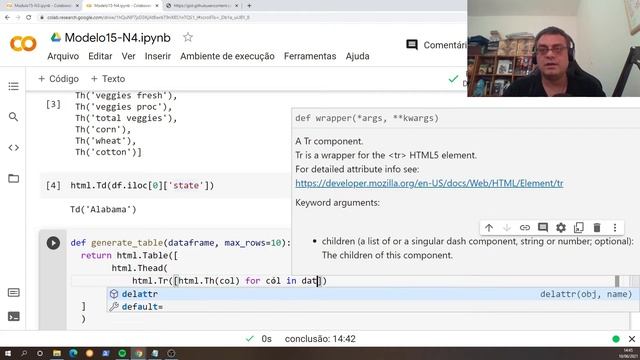Click the 'conclusão: 14:42' status text
The height and width of the screenshot is (360, 640).
pyautogui.click(x=320, y=339)
